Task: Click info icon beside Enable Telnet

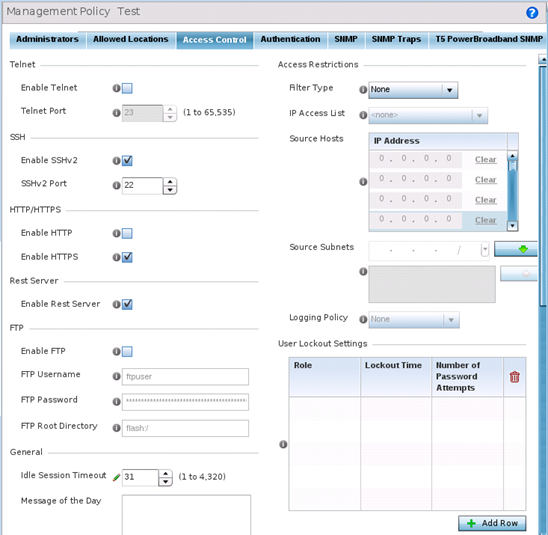Action: coord(116,88)
